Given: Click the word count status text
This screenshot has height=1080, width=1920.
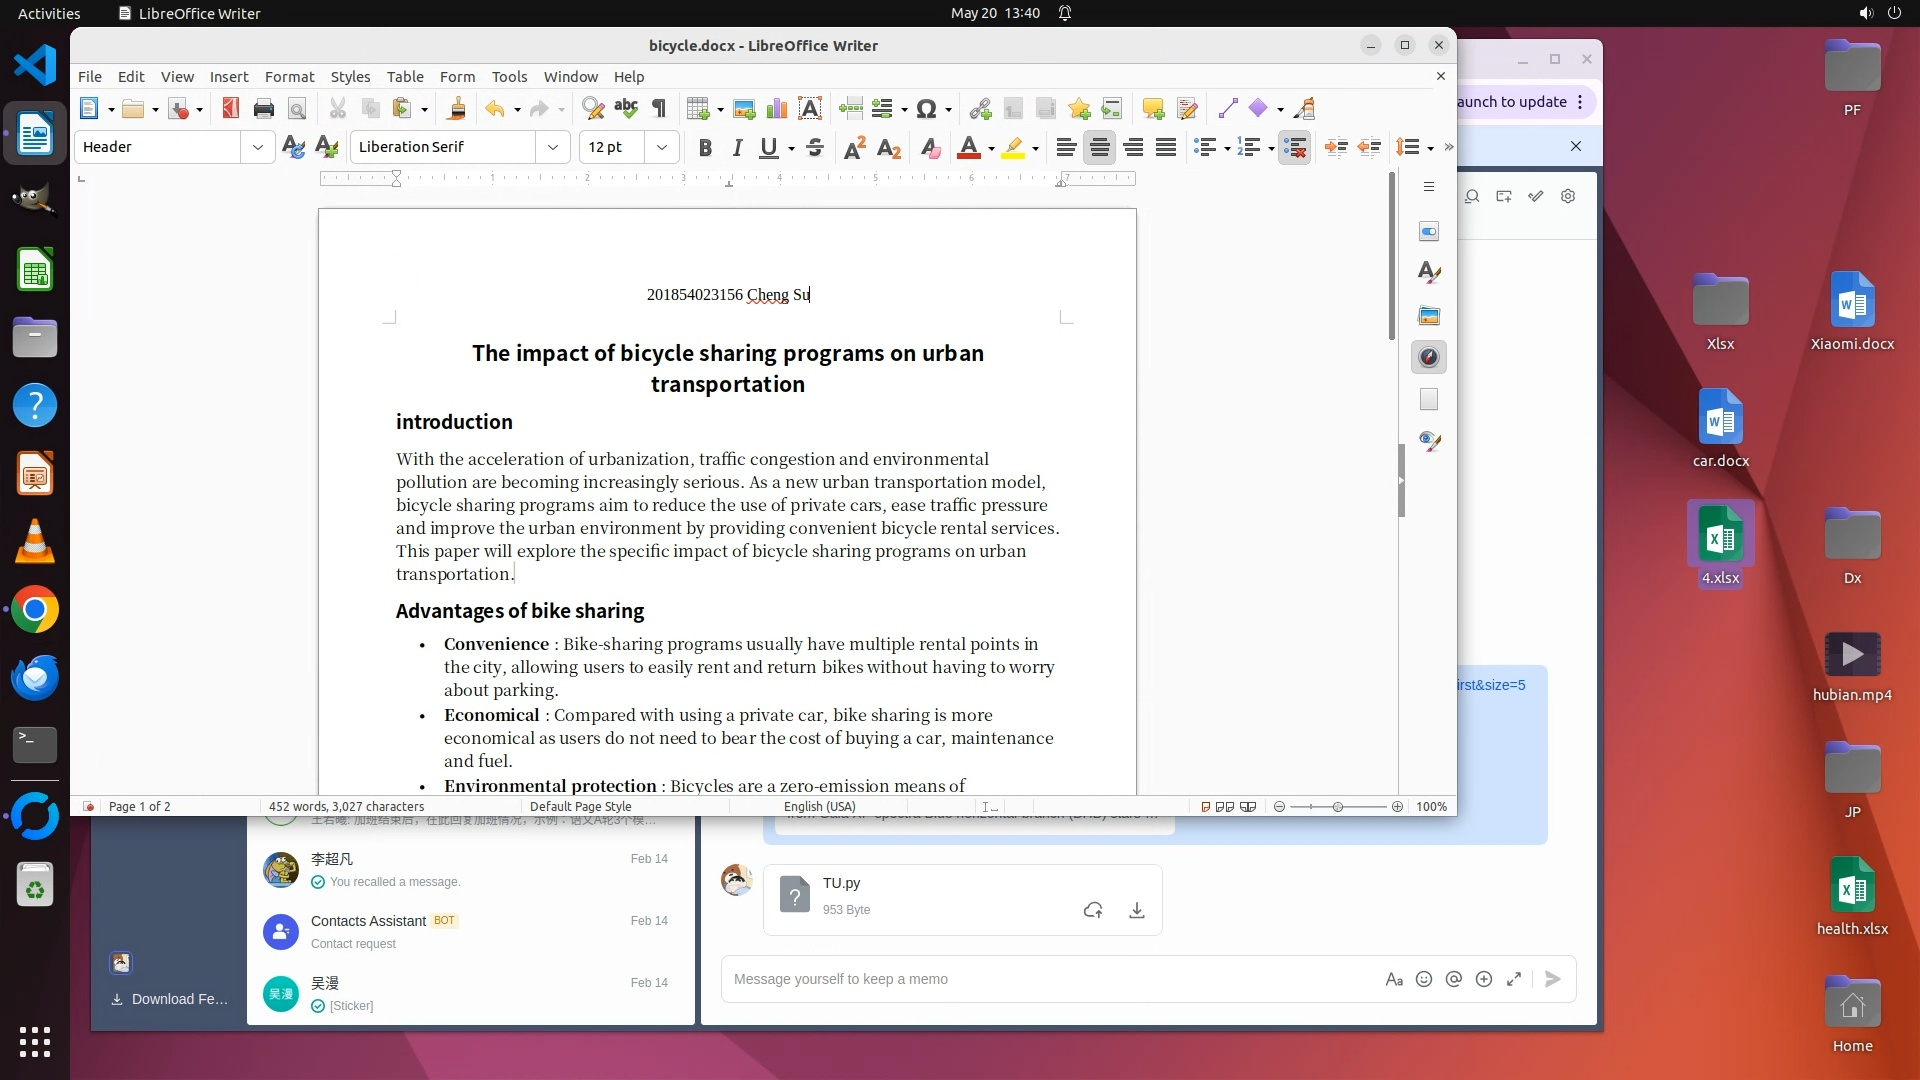Looking at the screenshot, I should pyautogui.click(x=346, y=806).
